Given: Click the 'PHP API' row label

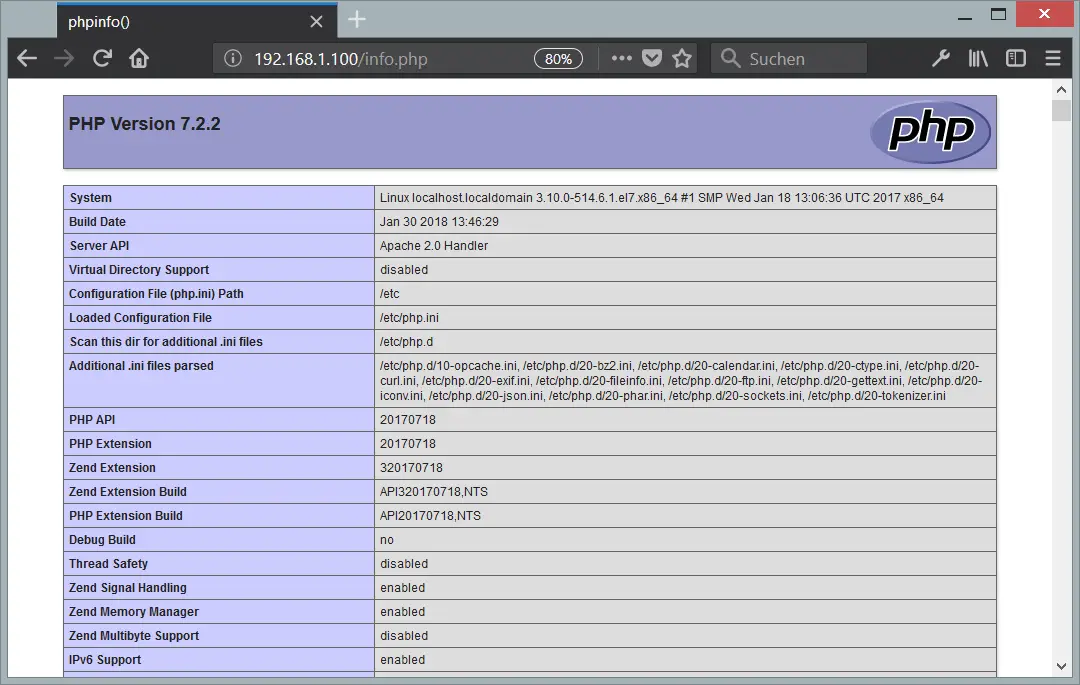Looking at the screenshot, I should coord(92,420).
